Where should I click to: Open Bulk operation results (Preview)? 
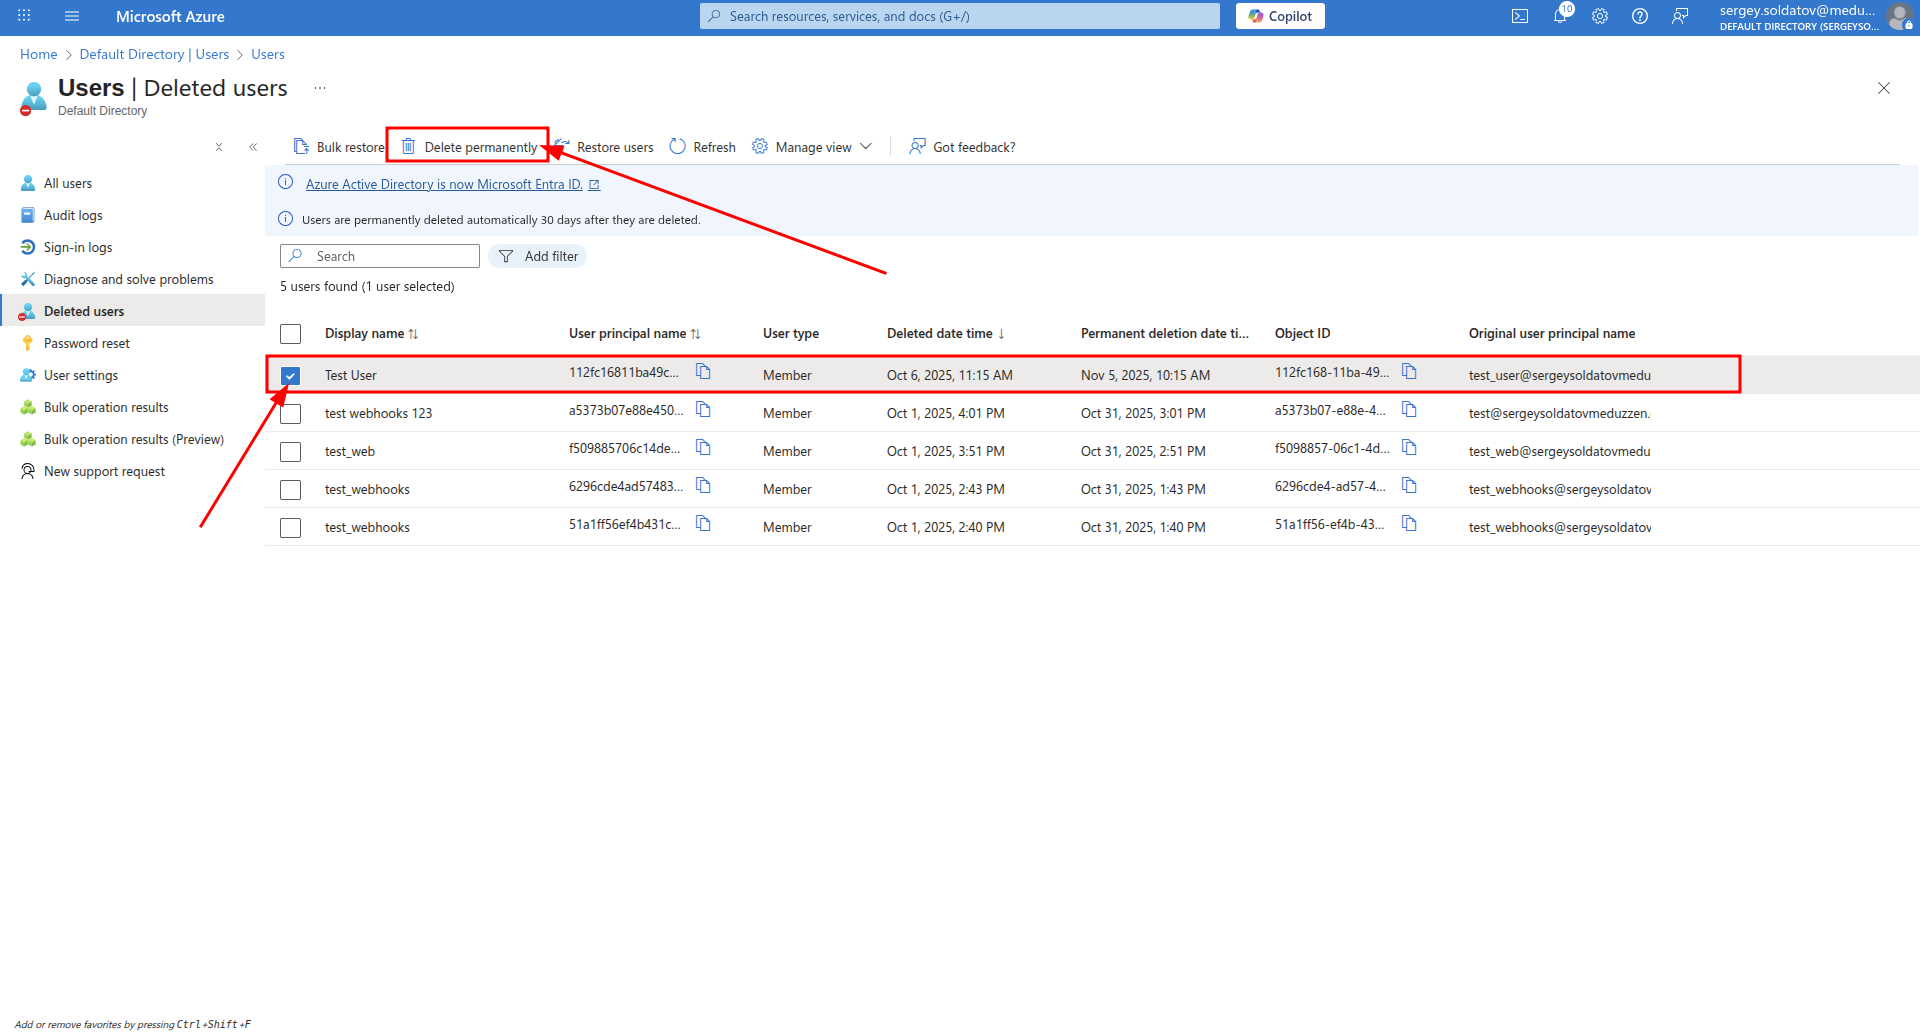click(x=133, y=439)
